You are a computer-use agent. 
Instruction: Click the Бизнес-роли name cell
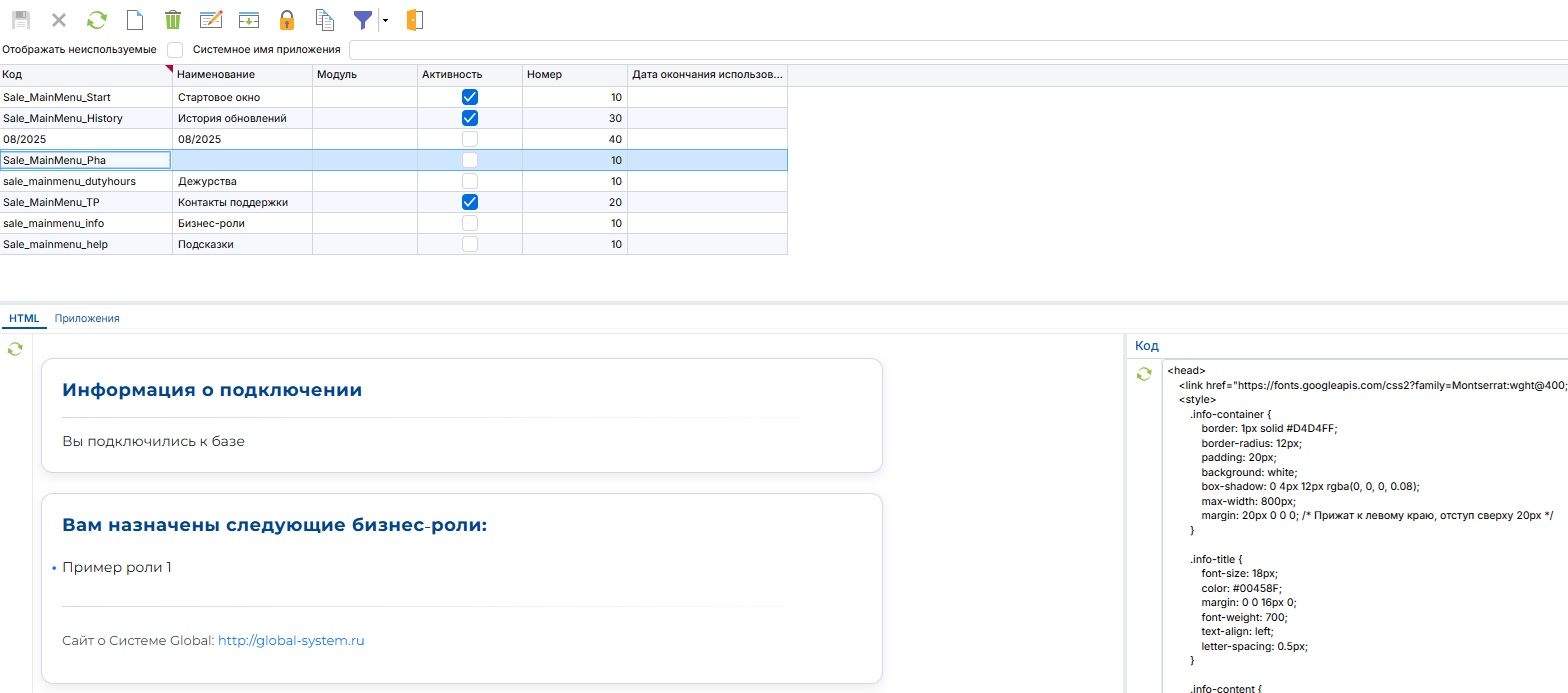coord(243,223)
